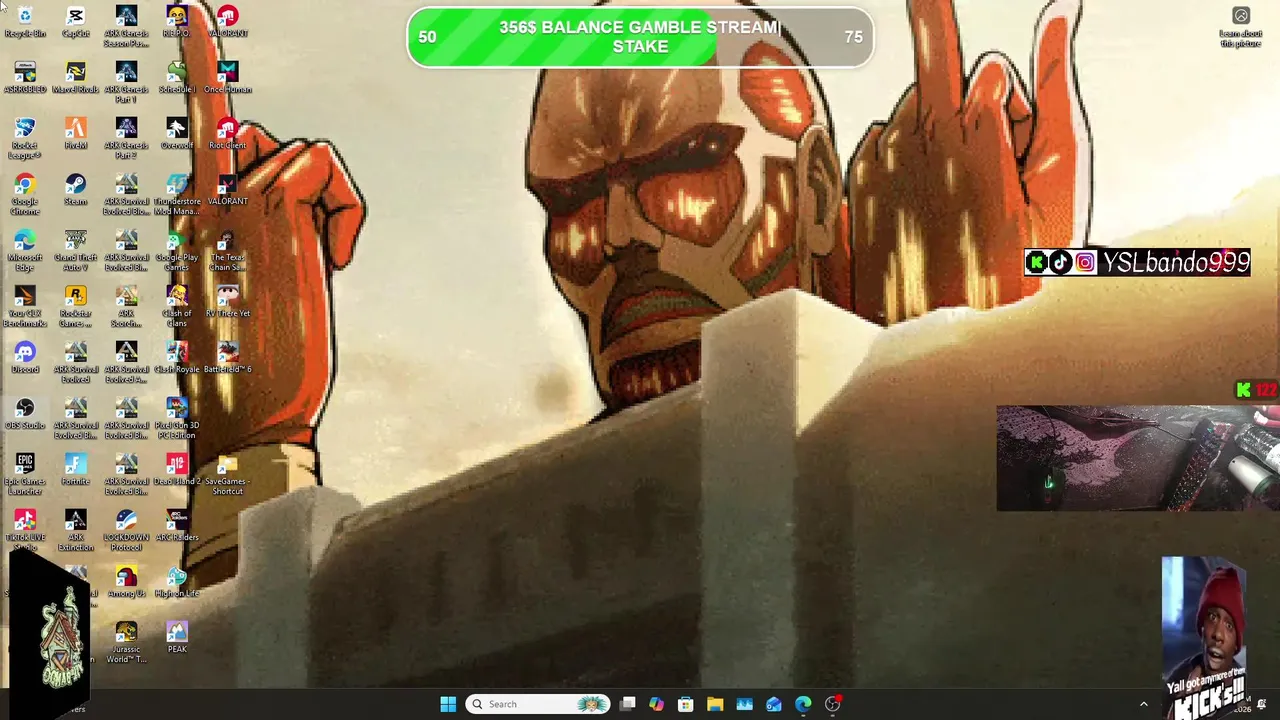This screenshot has width=1280, height=720.
Task: Open Clash Royale desktop shortcut
Action: click(177, 358)
